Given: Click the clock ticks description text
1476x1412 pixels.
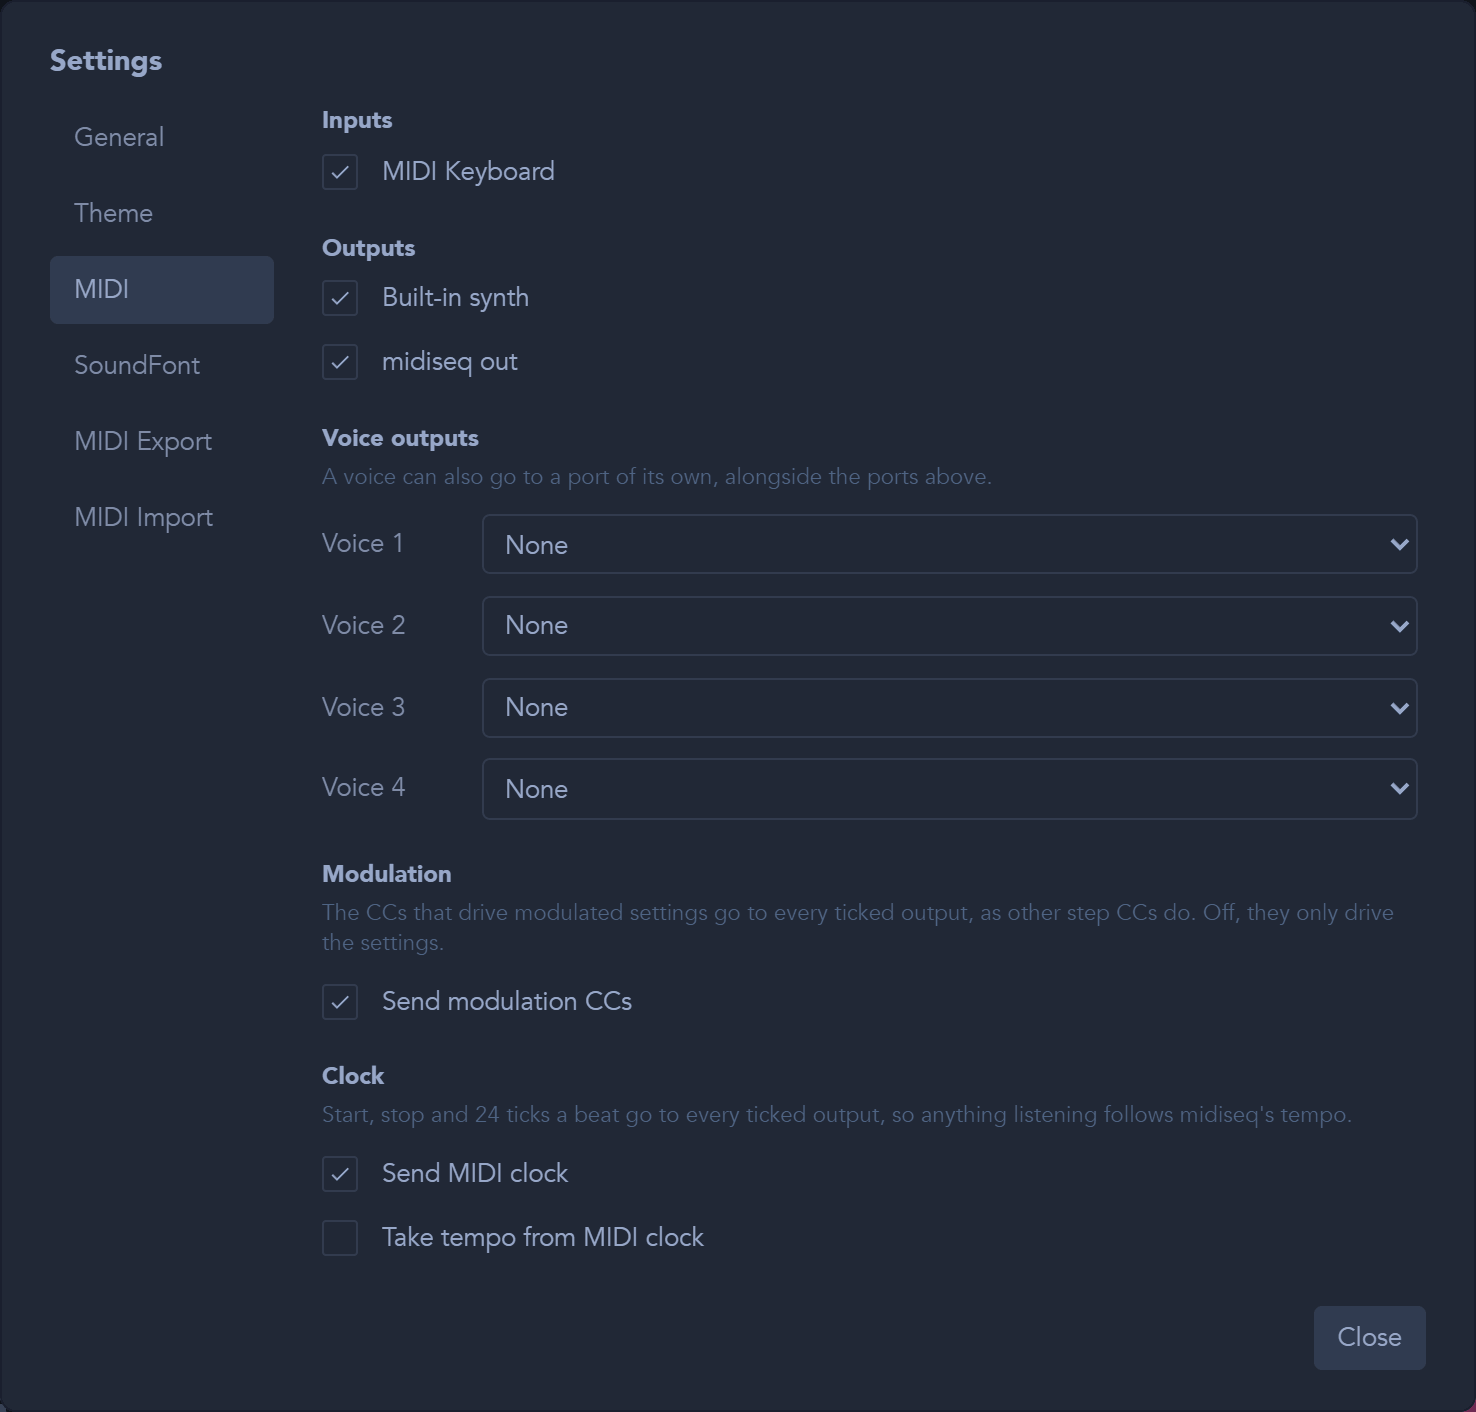Looking at the screenshot, I should pyautogui.click(x=837, y=1115).
